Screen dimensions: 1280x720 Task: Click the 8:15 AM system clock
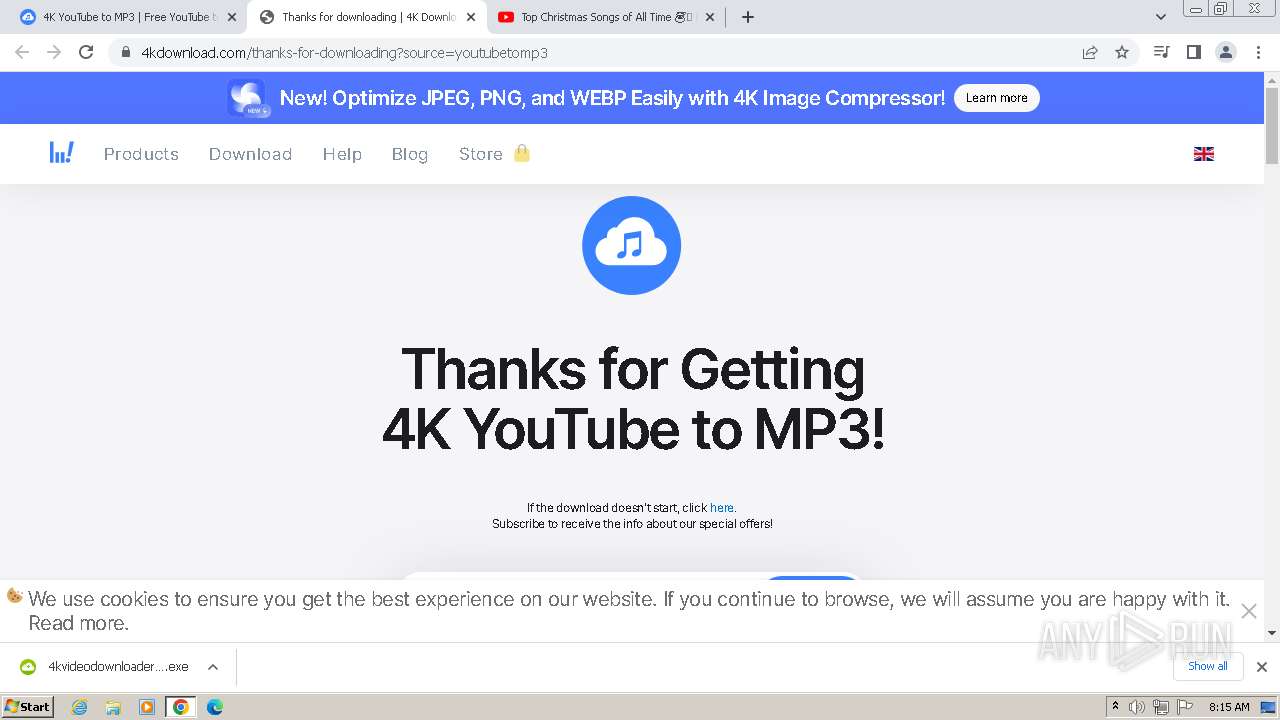[1229, 707]
